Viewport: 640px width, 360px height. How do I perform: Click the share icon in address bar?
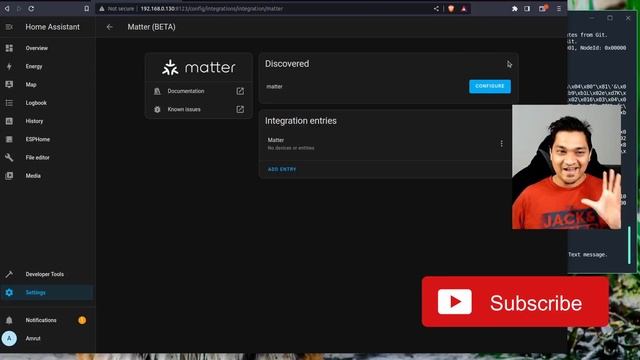tap(436, 9)
